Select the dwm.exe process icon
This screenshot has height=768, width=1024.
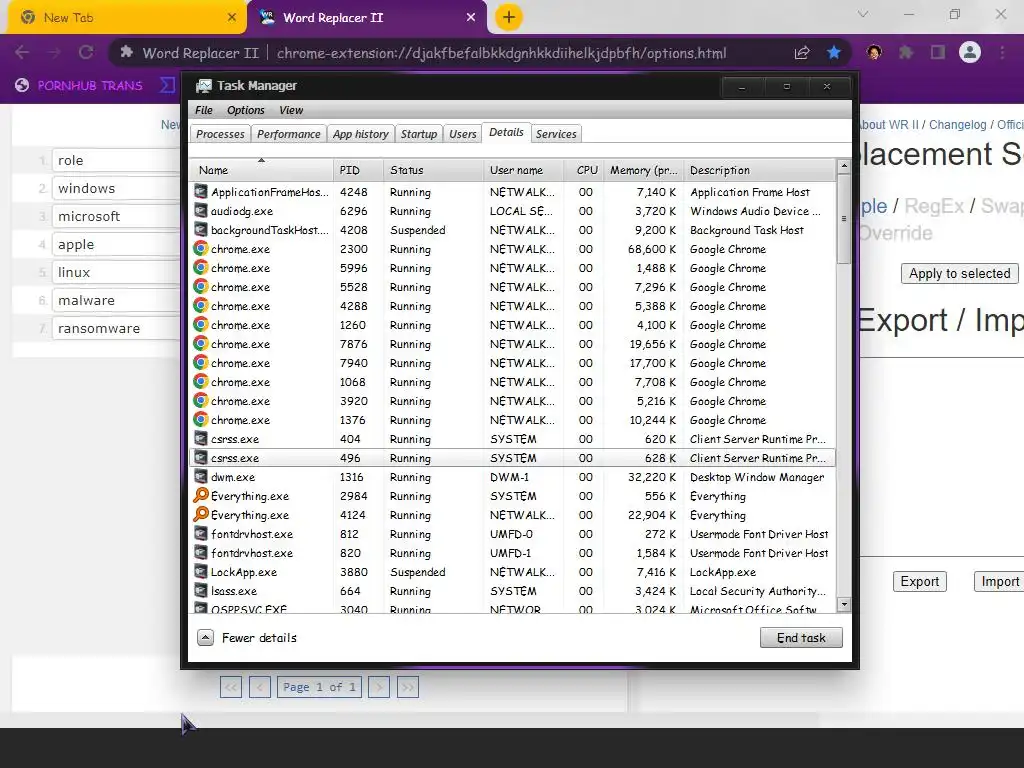click(200, 477)
